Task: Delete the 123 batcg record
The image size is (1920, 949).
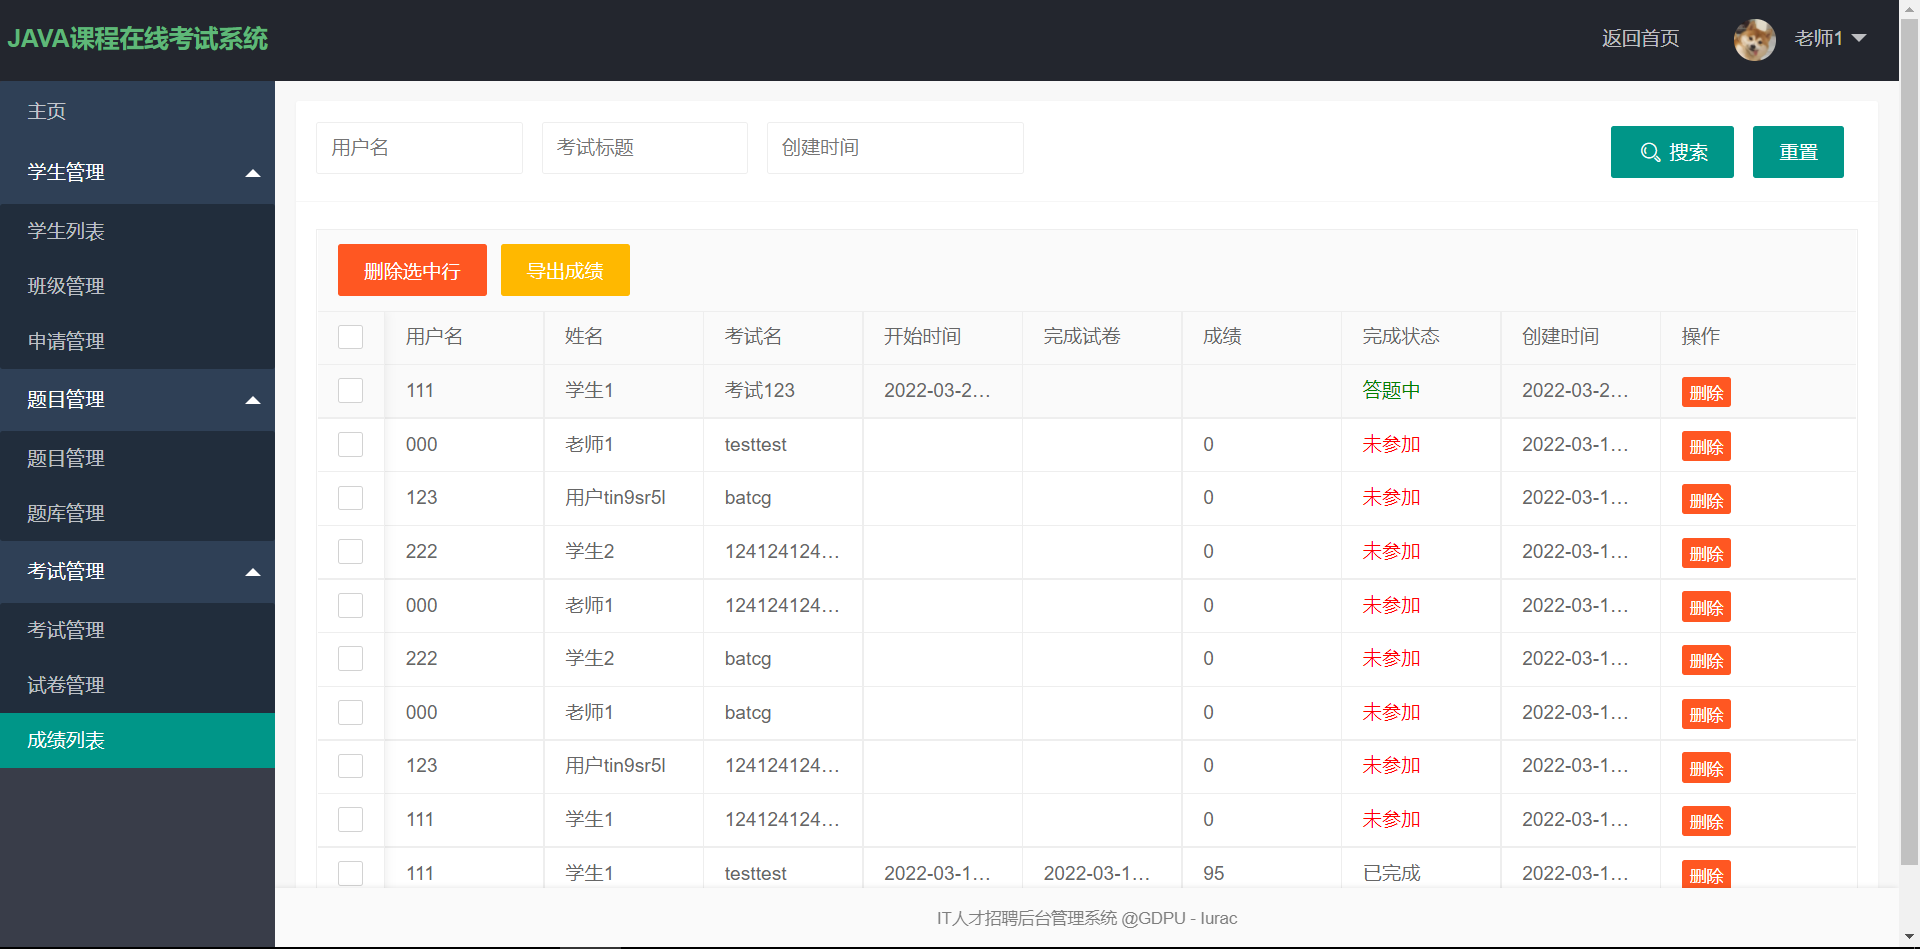Action: pyautogui.click(x=1706, y=500)
